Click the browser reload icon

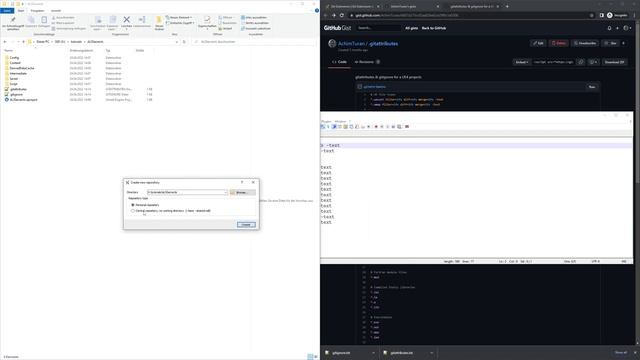pos(342,16)
